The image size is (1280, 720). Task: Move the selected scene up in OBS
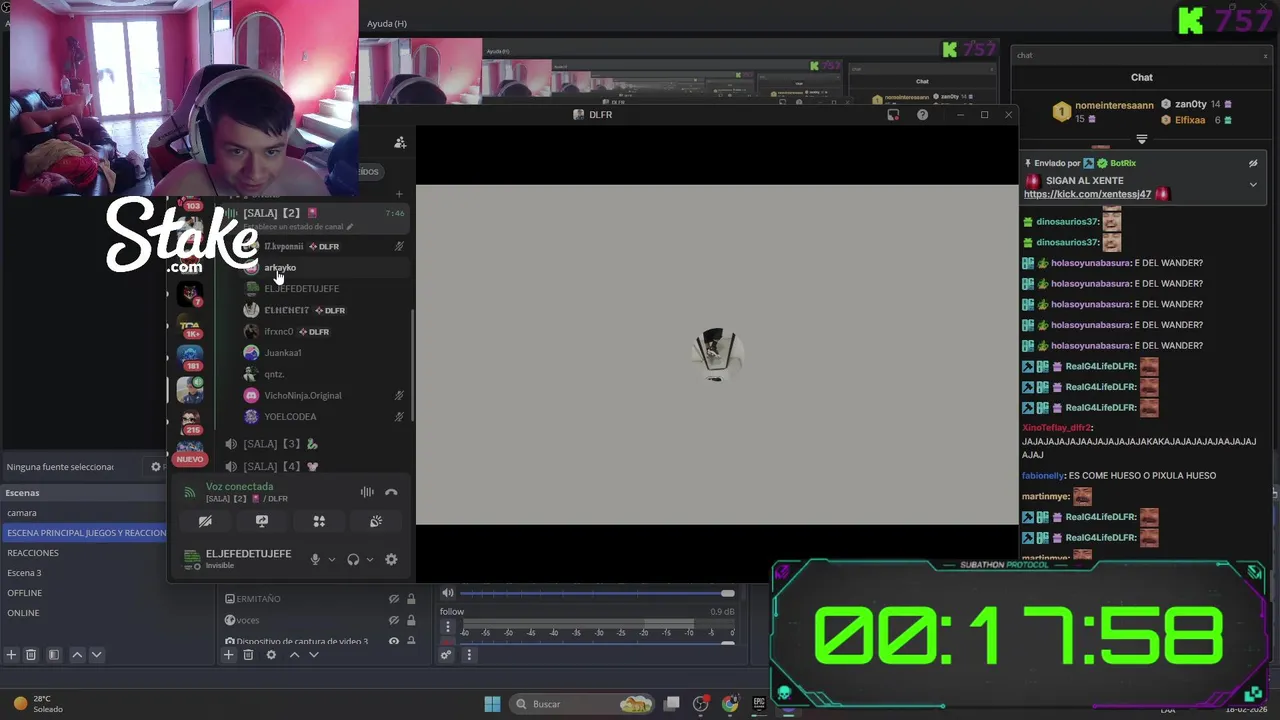click(x=77, y=655)
